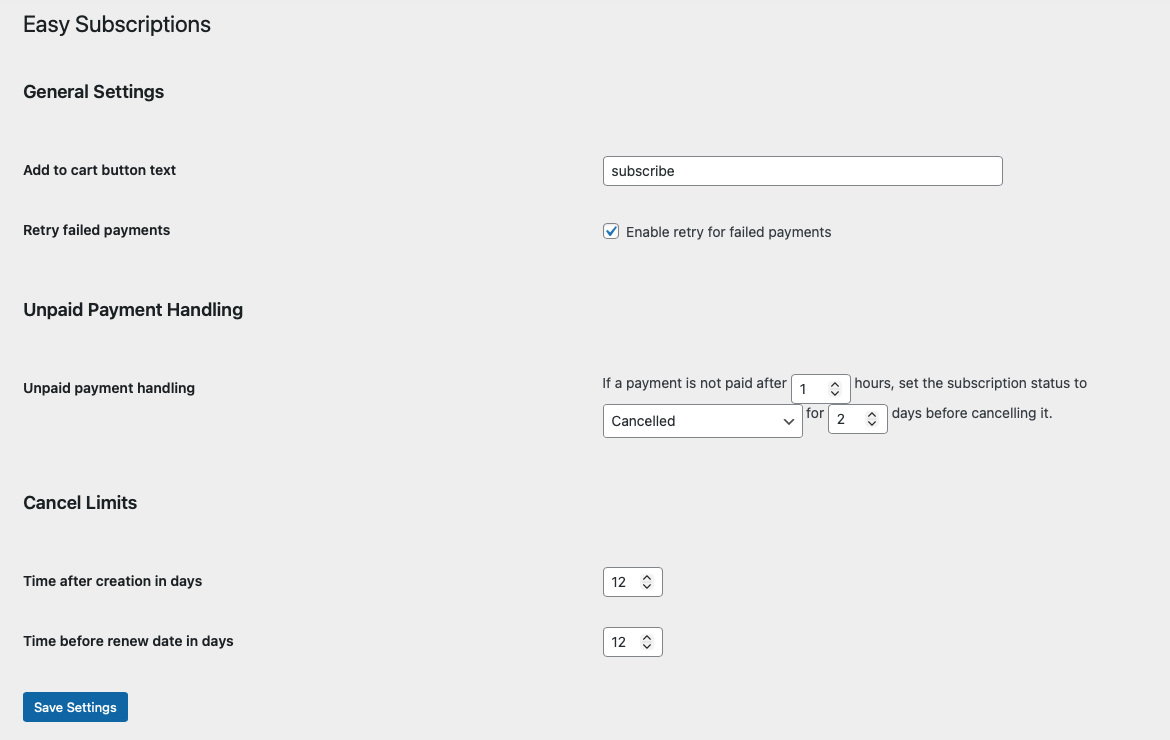Click inside the add to cart text field
This screenshot has height=740, width=1170.
802,171
